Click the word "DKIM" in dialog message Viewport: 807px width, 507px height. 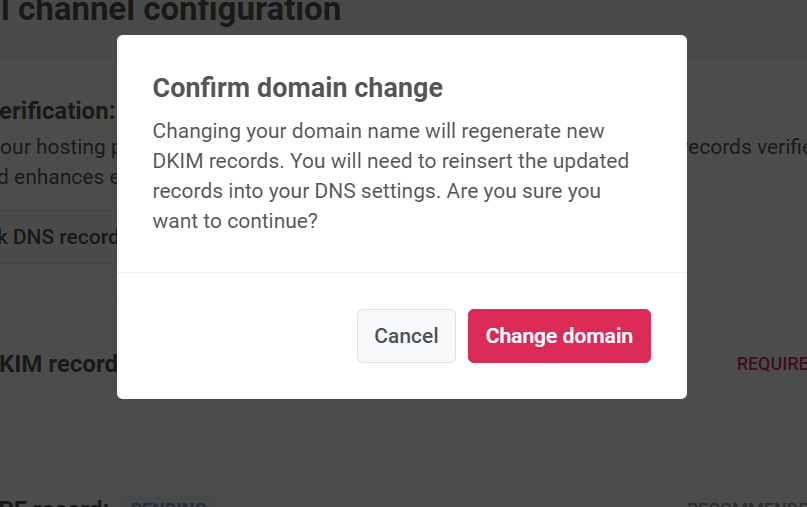click(180, 161)
